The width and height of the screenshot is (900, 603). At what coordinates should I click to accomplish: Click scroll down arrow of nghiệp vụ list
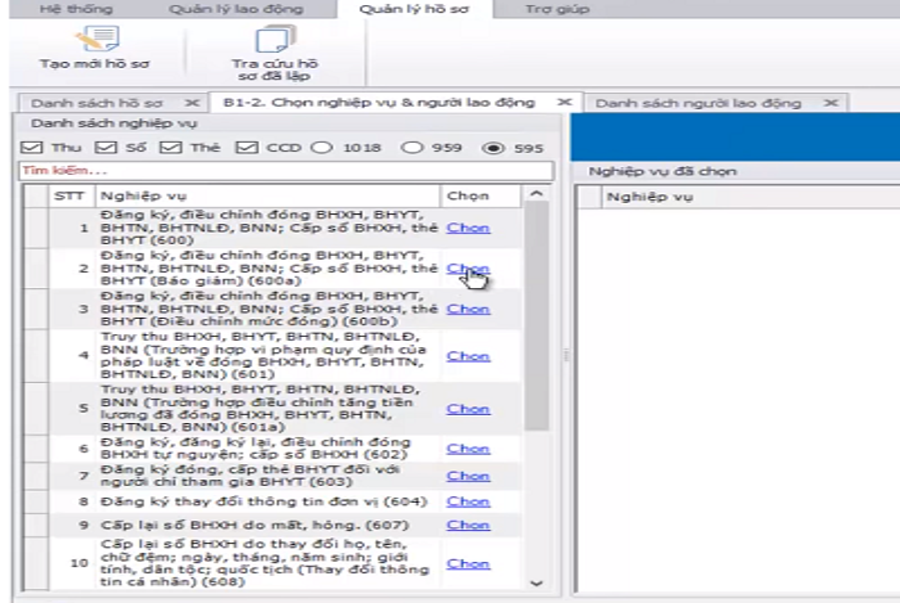(537, 582)
